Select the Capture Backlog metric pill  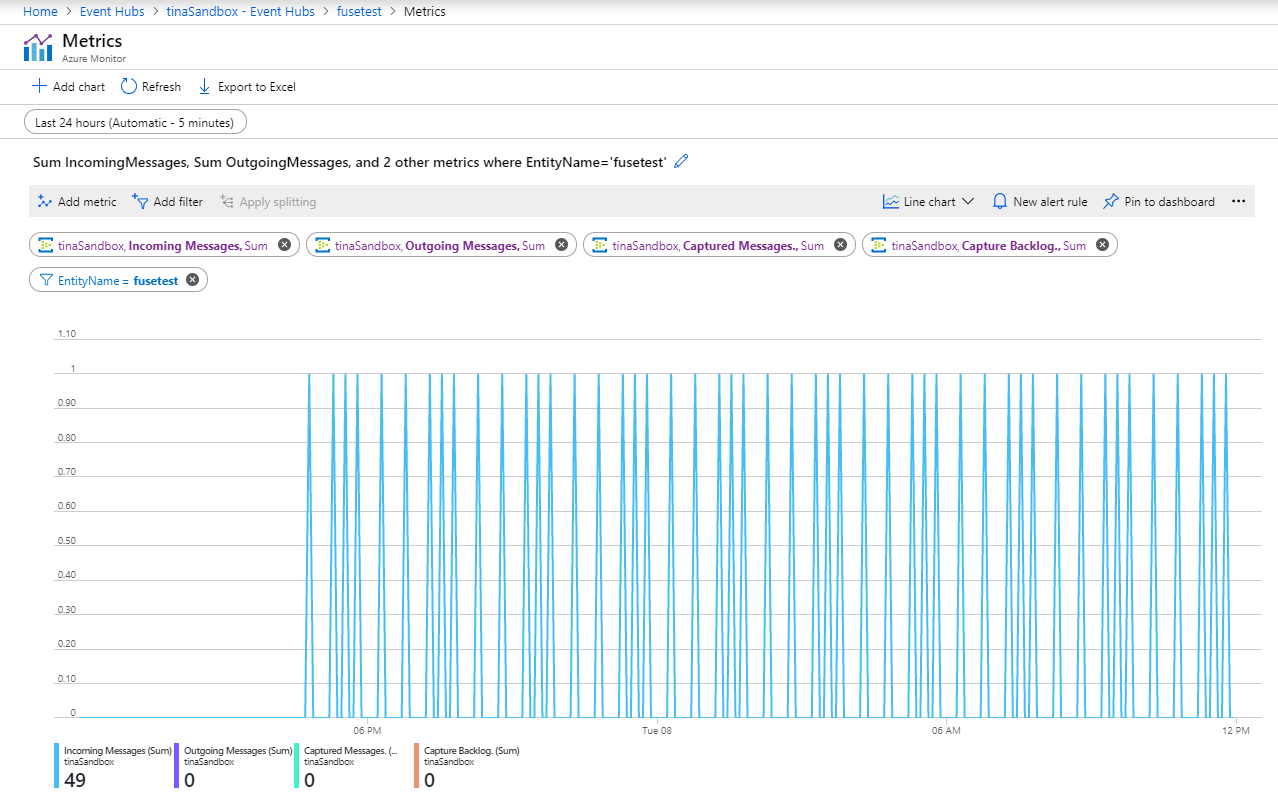[x=990, y=245]
